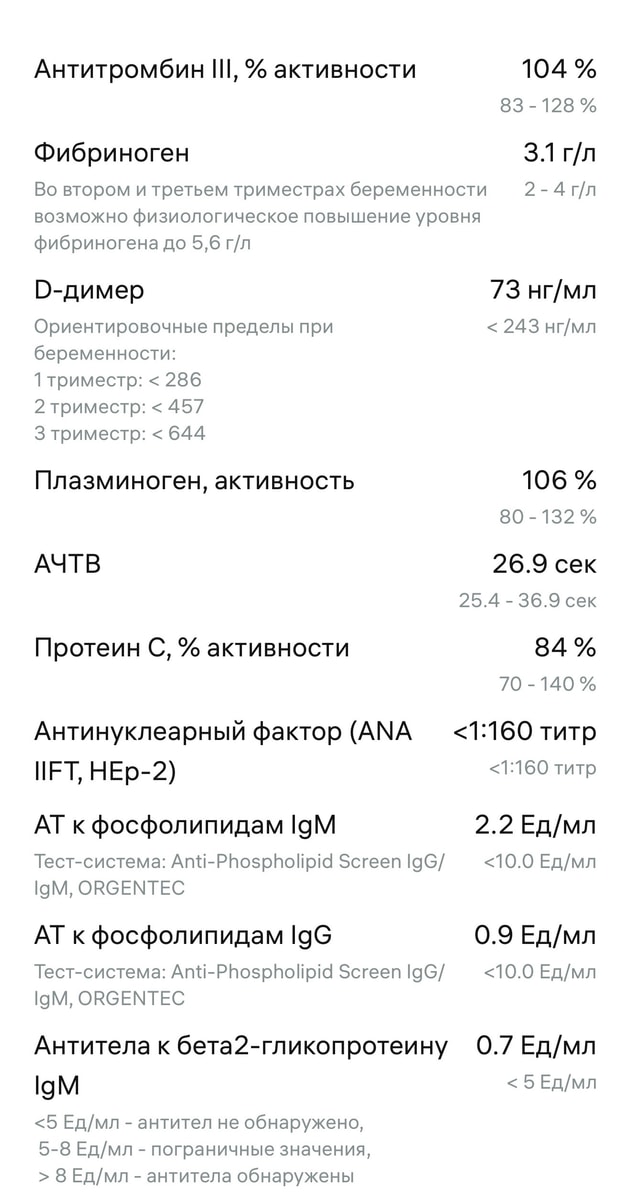Tap the 2.2 Ед/мл IgM value

(535, 826)
